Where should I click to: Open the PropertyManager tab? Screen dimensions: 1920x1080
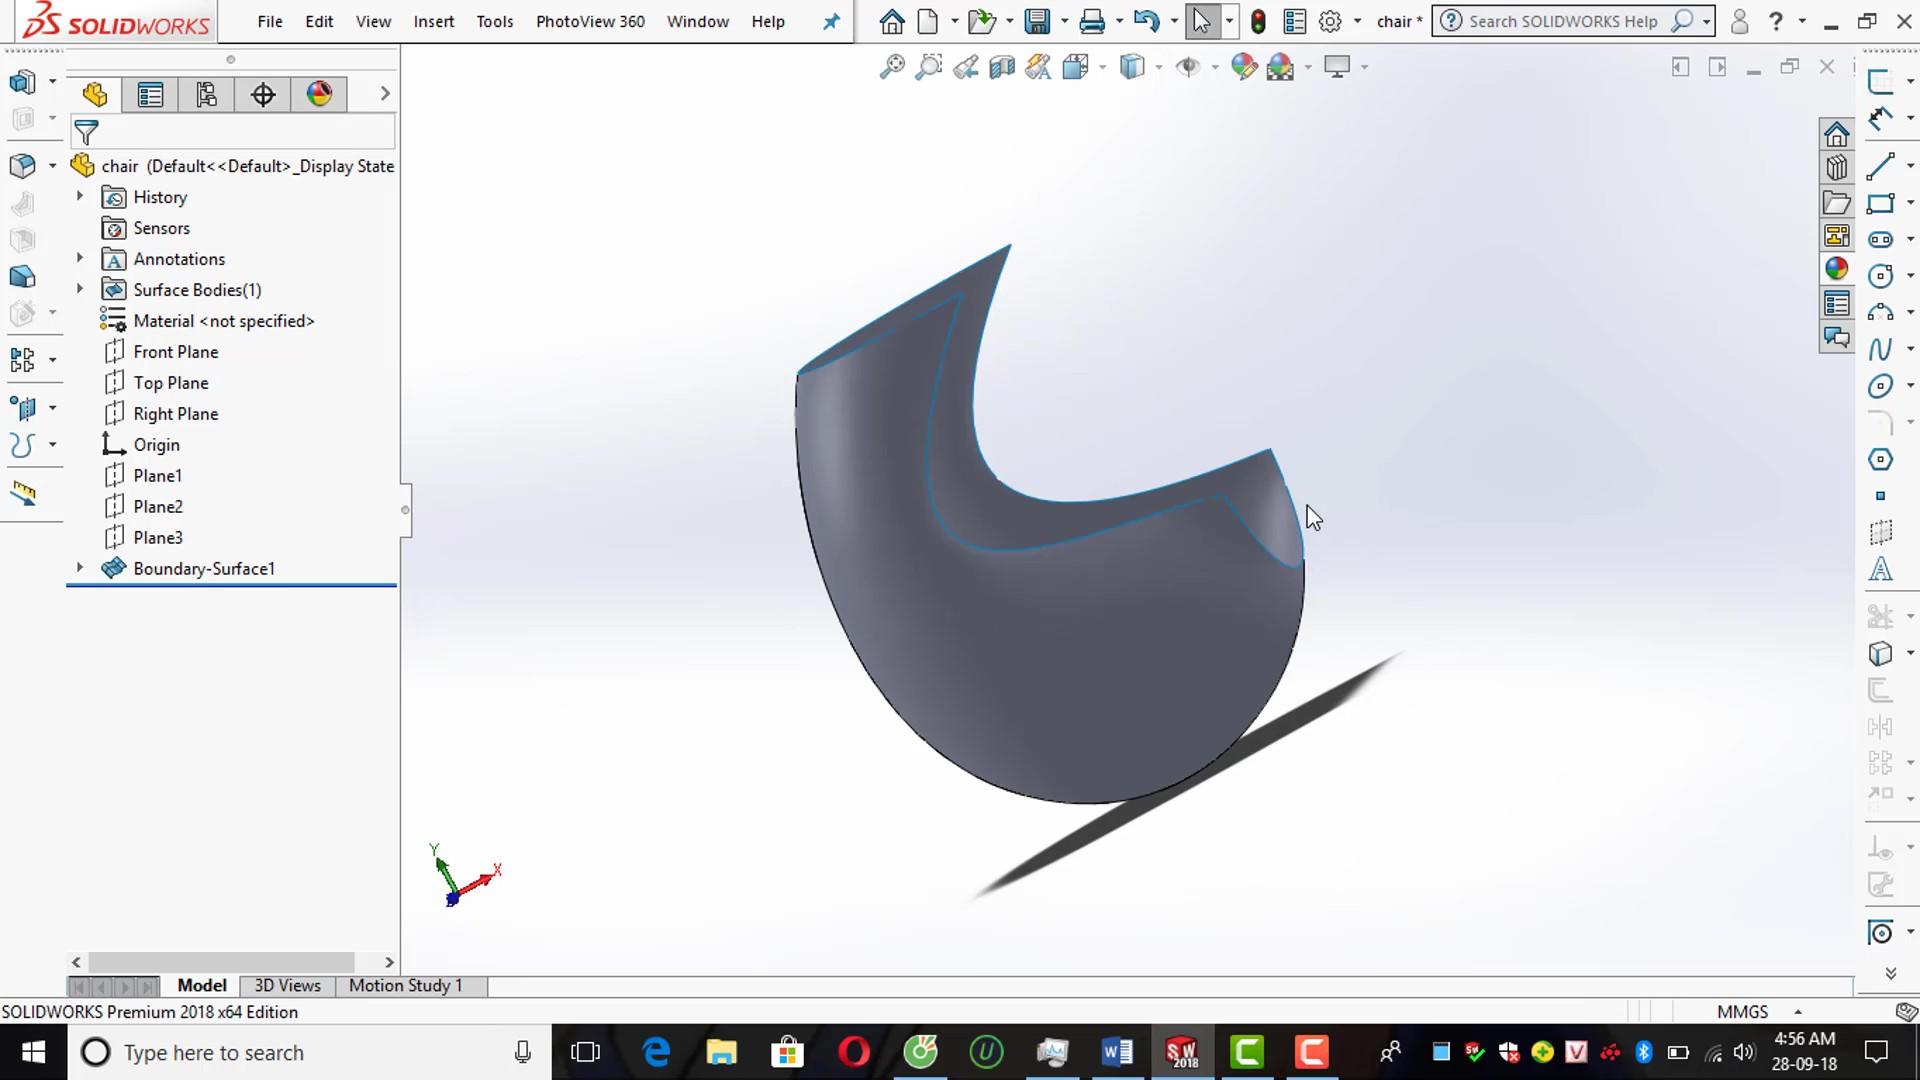pyautogui.click(x=150, y=95)
